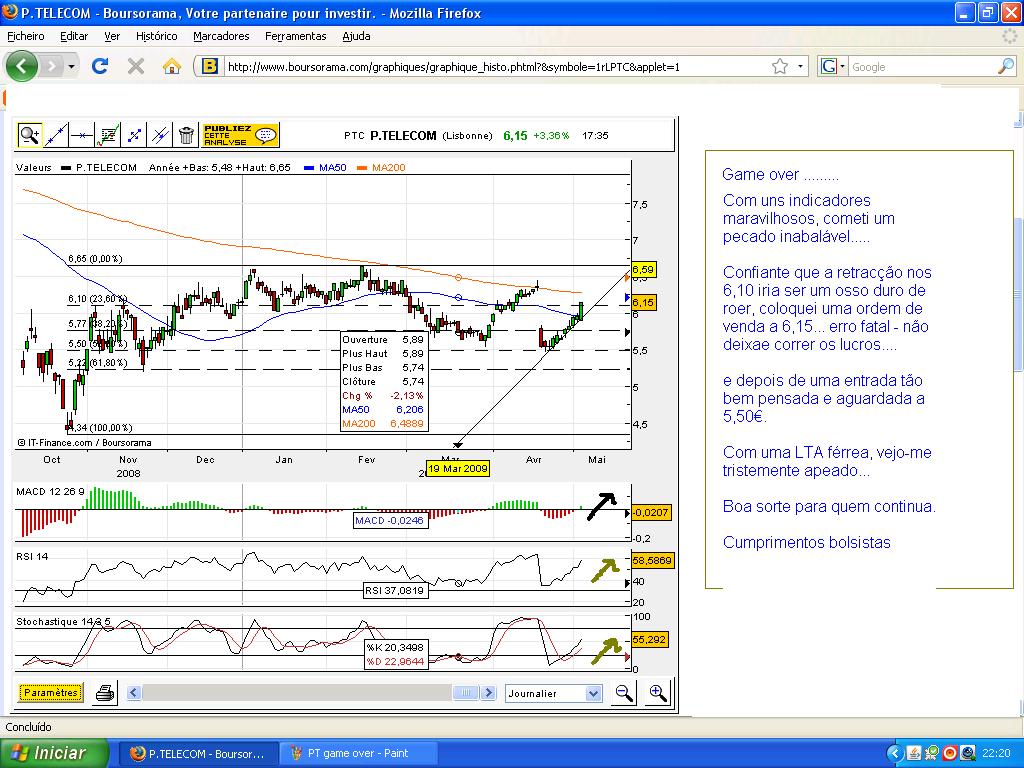
Task: Open the Marcadores menu
Action: tap(221, 36)
